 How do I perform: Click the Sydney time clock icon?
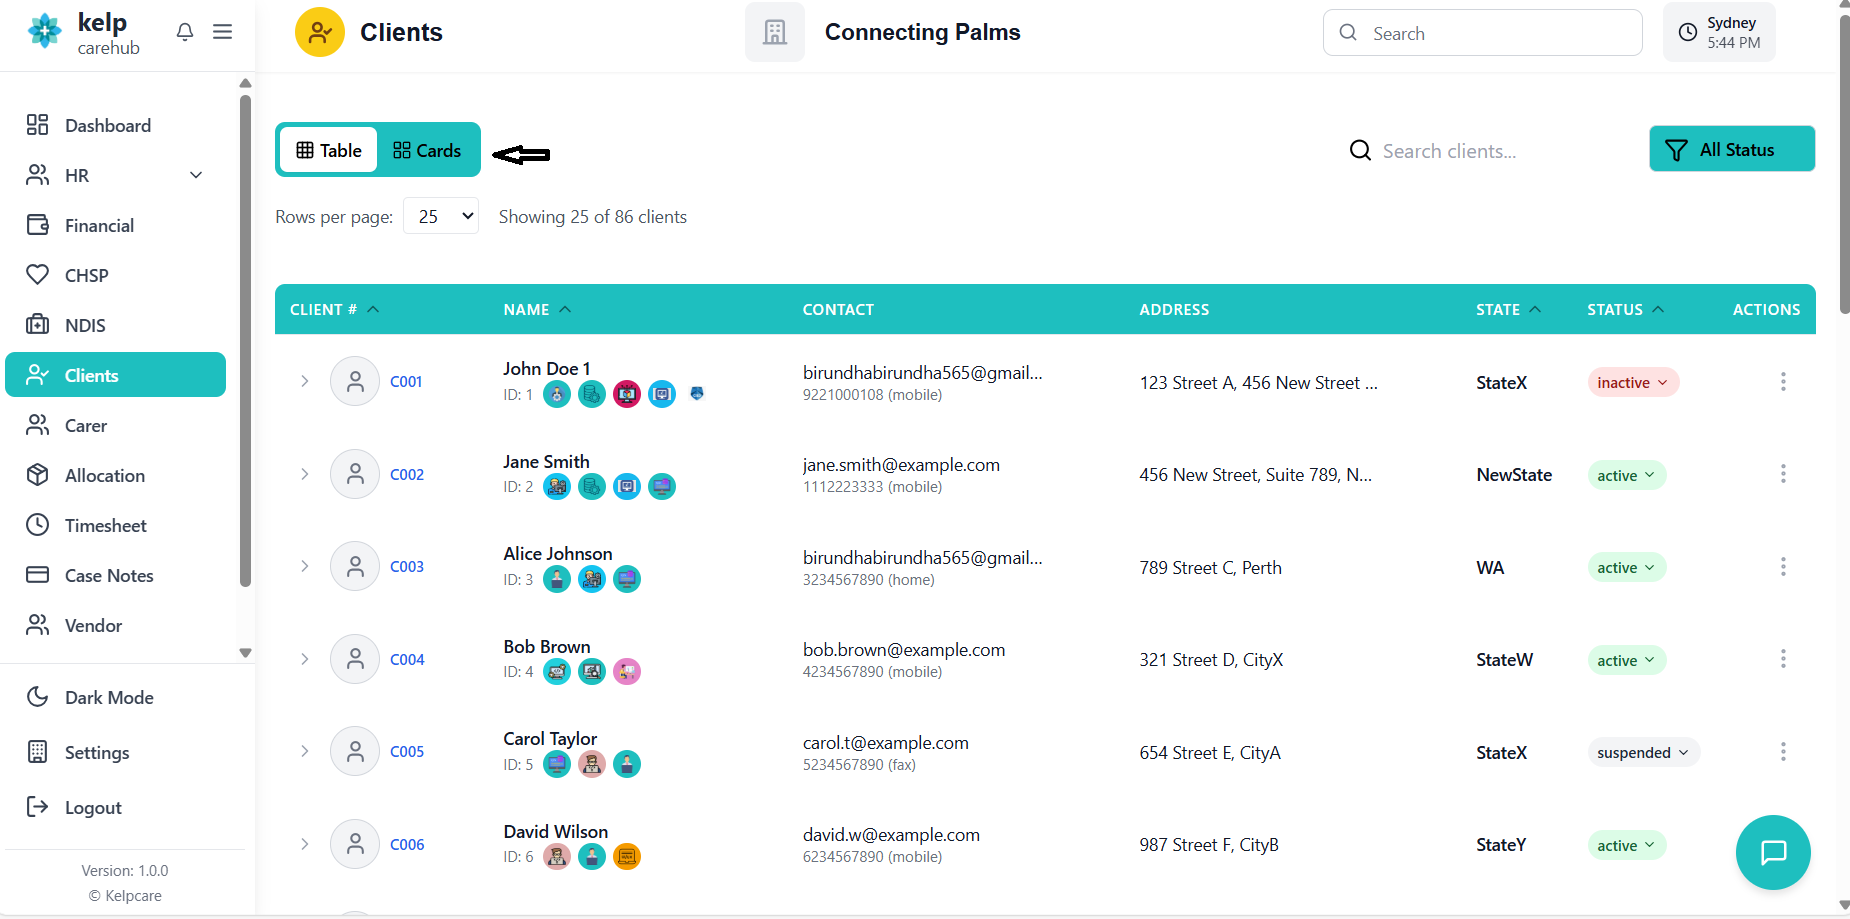[x=1688, y=32]
